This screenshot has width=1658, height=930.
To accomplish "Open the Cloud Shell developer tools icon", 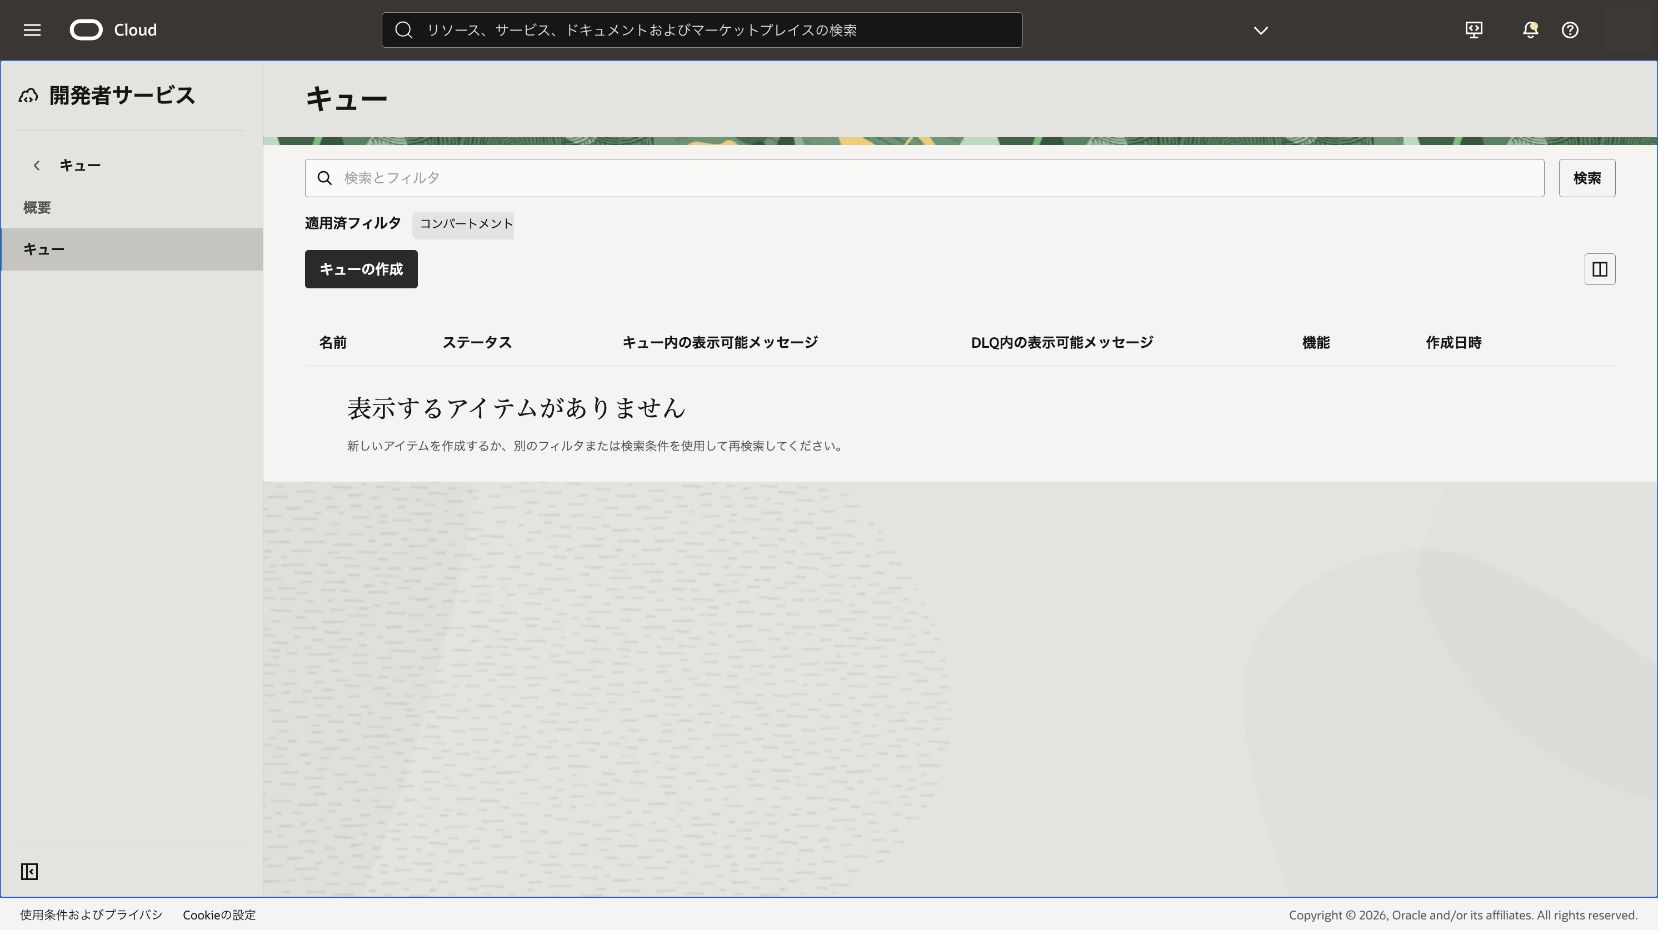I will 1474,30.
